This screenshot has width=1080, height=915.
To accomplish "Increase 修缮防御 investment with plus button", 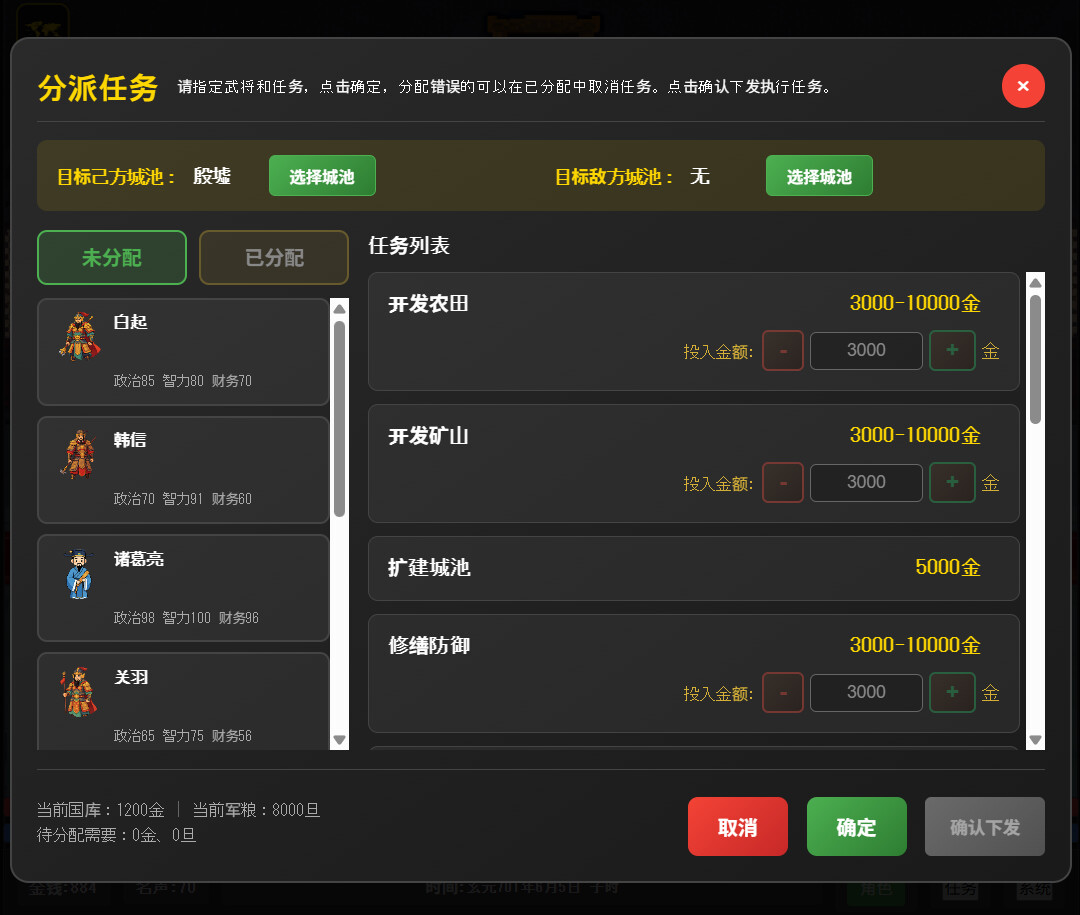I will tap(952, 692).
